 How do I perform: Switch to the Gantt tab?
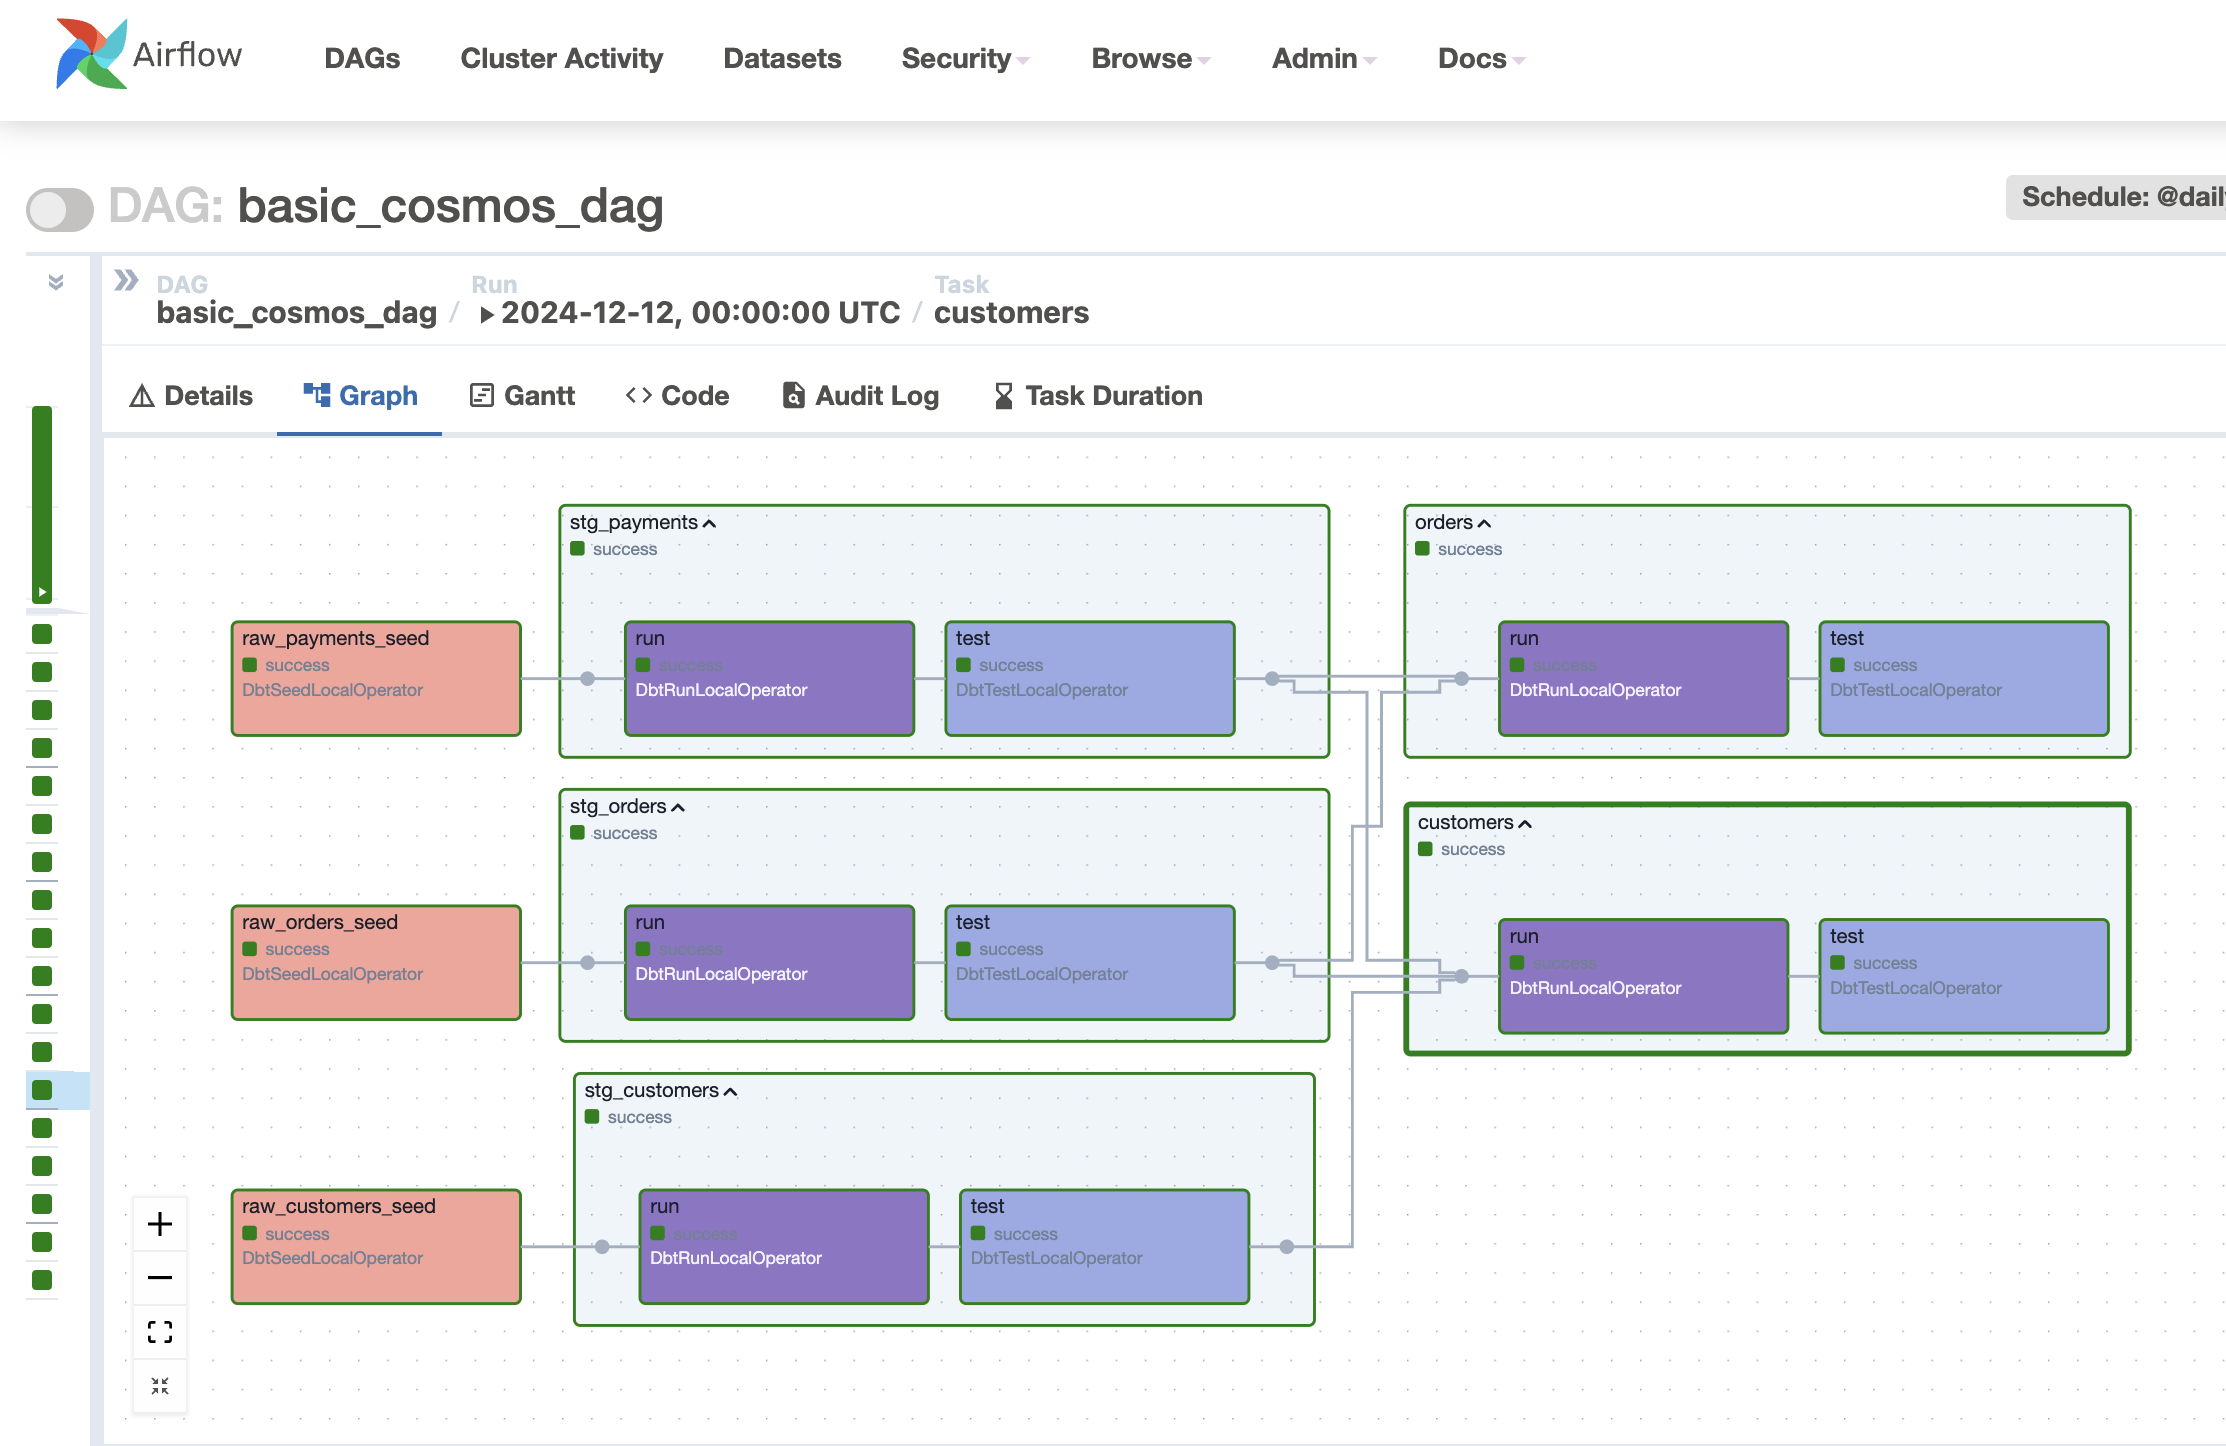pyautogui.click(x=522, y=396)
